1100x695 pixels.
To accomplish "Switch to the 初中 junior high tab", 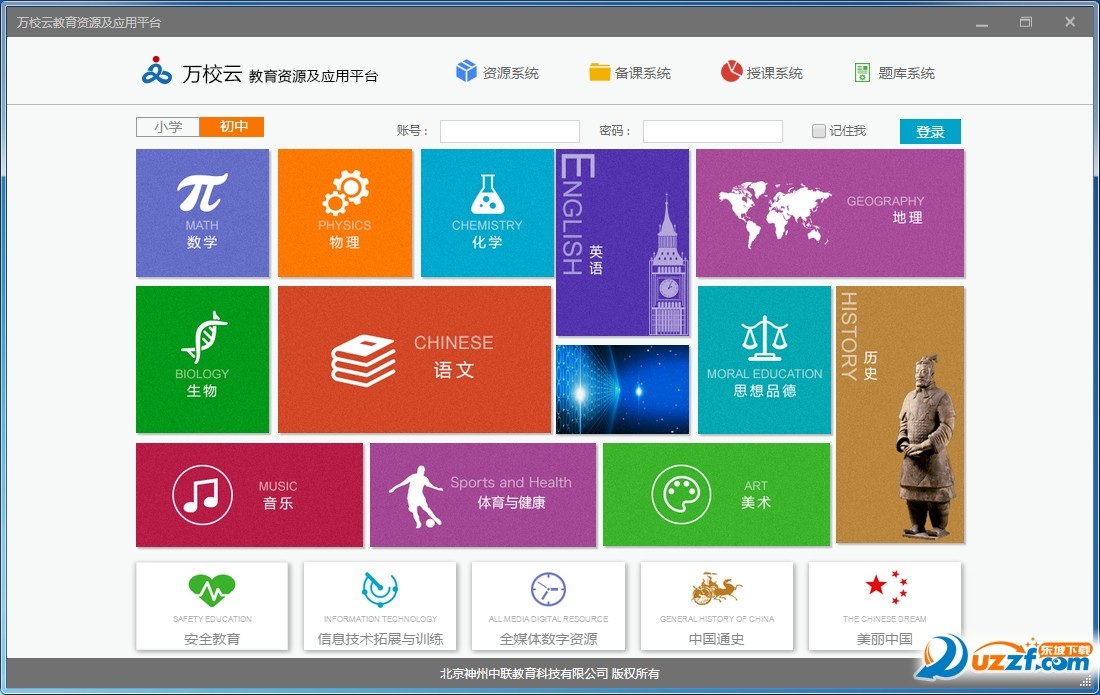I will pyautogui.click(x=232, y=127).
